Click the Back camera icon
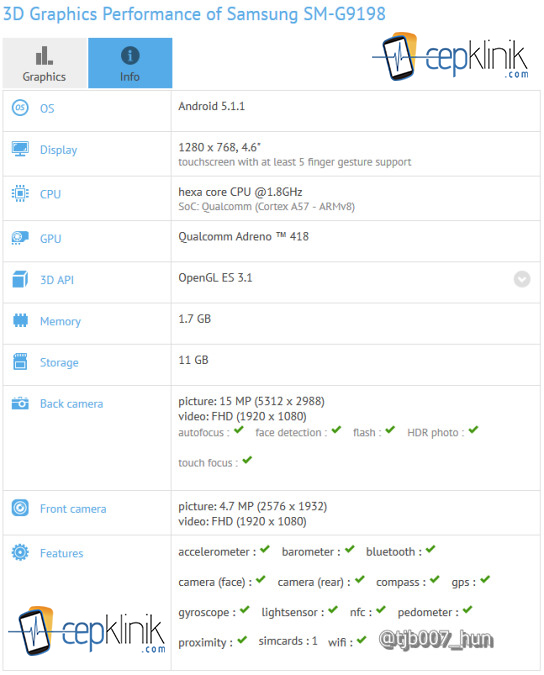Image resolution: width=544 pixels, height=675 pixels. (20, 403)
